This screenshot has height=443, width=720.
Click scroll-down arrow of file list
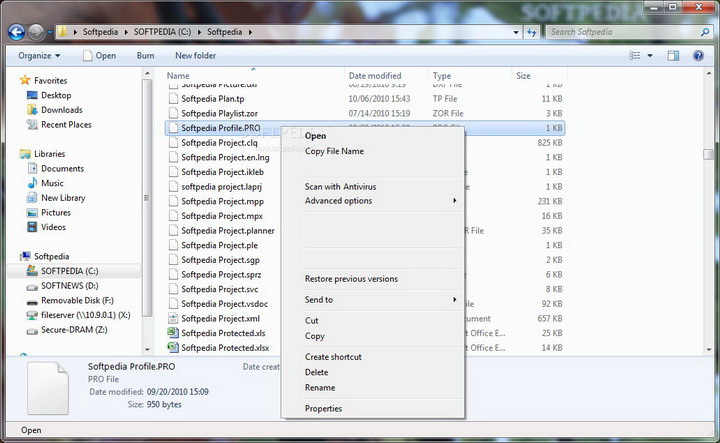[x=709, y=350]
